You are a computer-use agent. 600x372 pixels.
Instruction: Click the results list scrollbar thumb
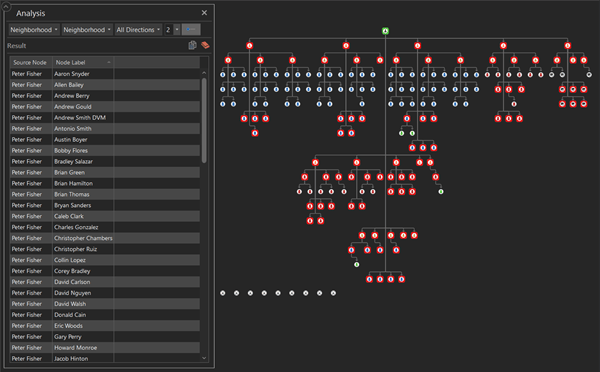[204, 121]
